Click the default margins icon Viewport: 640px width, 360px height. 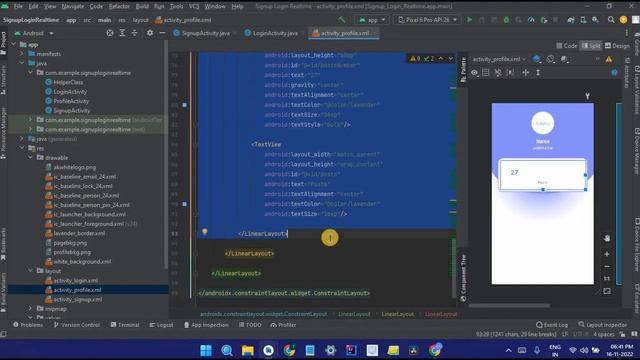click(x=511, y=73)
